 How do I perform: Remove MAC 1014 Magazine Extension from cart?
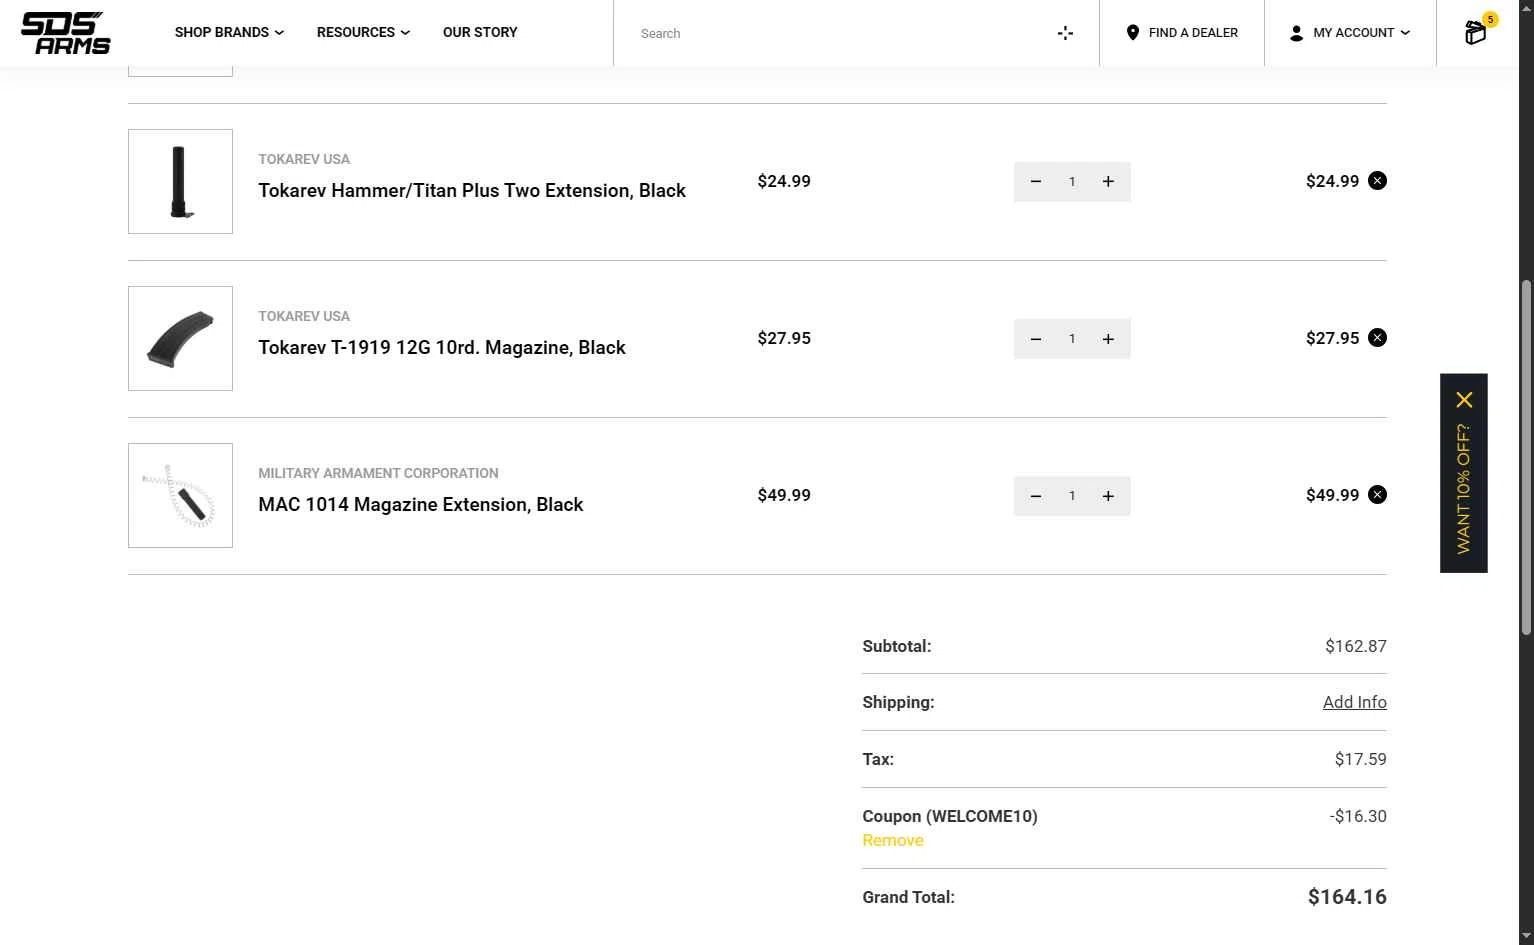[x=1377, y=495]
